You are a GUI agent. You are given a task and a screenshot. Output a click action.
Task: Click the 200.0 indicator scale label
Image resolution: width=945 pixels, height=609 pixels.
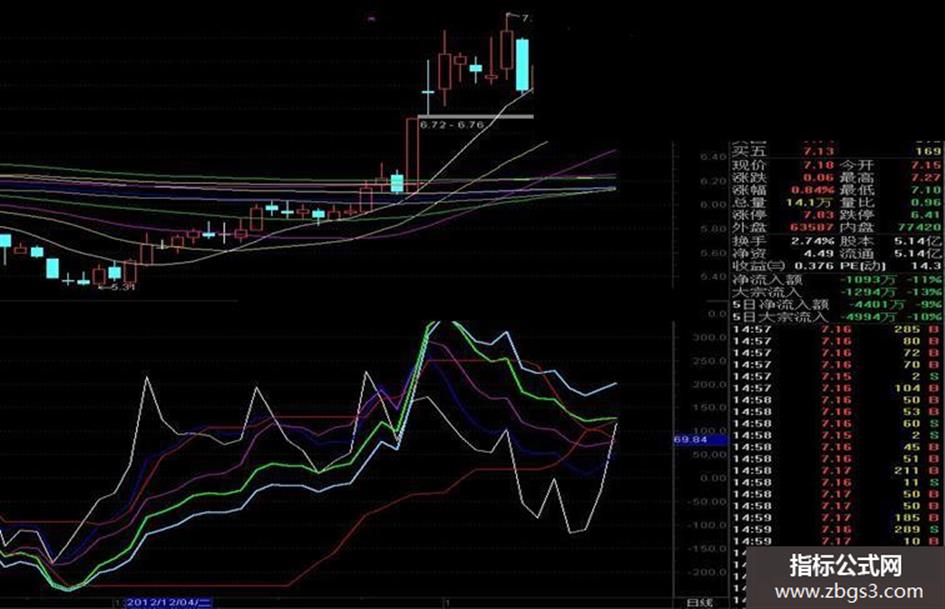pyautogui.click(x=709, y=384)
